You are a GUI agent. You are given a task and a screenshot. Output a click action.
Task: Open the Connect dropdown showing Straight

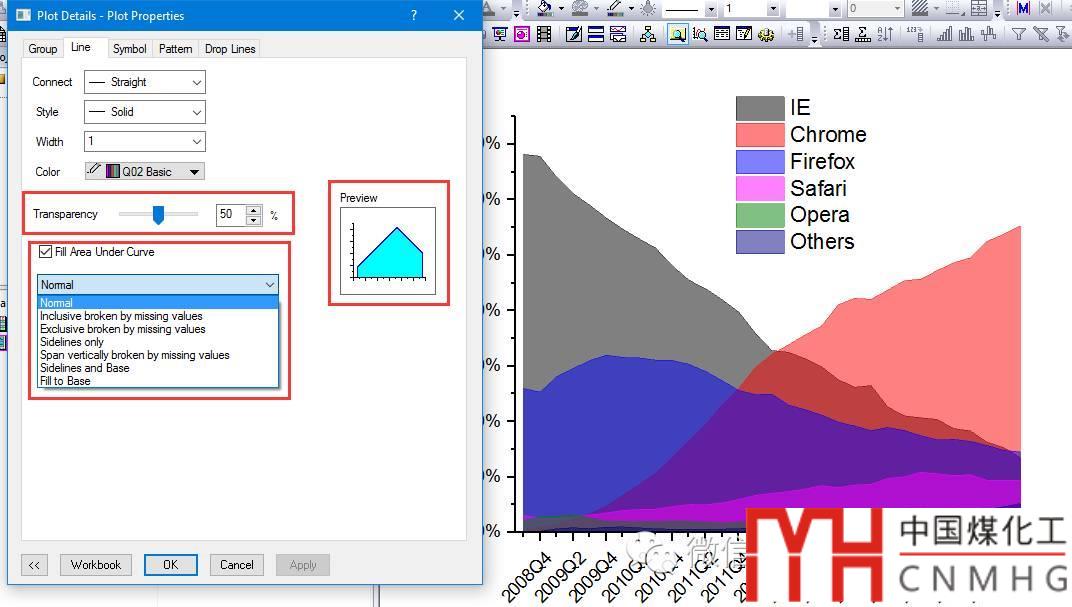pyautogui.click(x=145, y=82)
